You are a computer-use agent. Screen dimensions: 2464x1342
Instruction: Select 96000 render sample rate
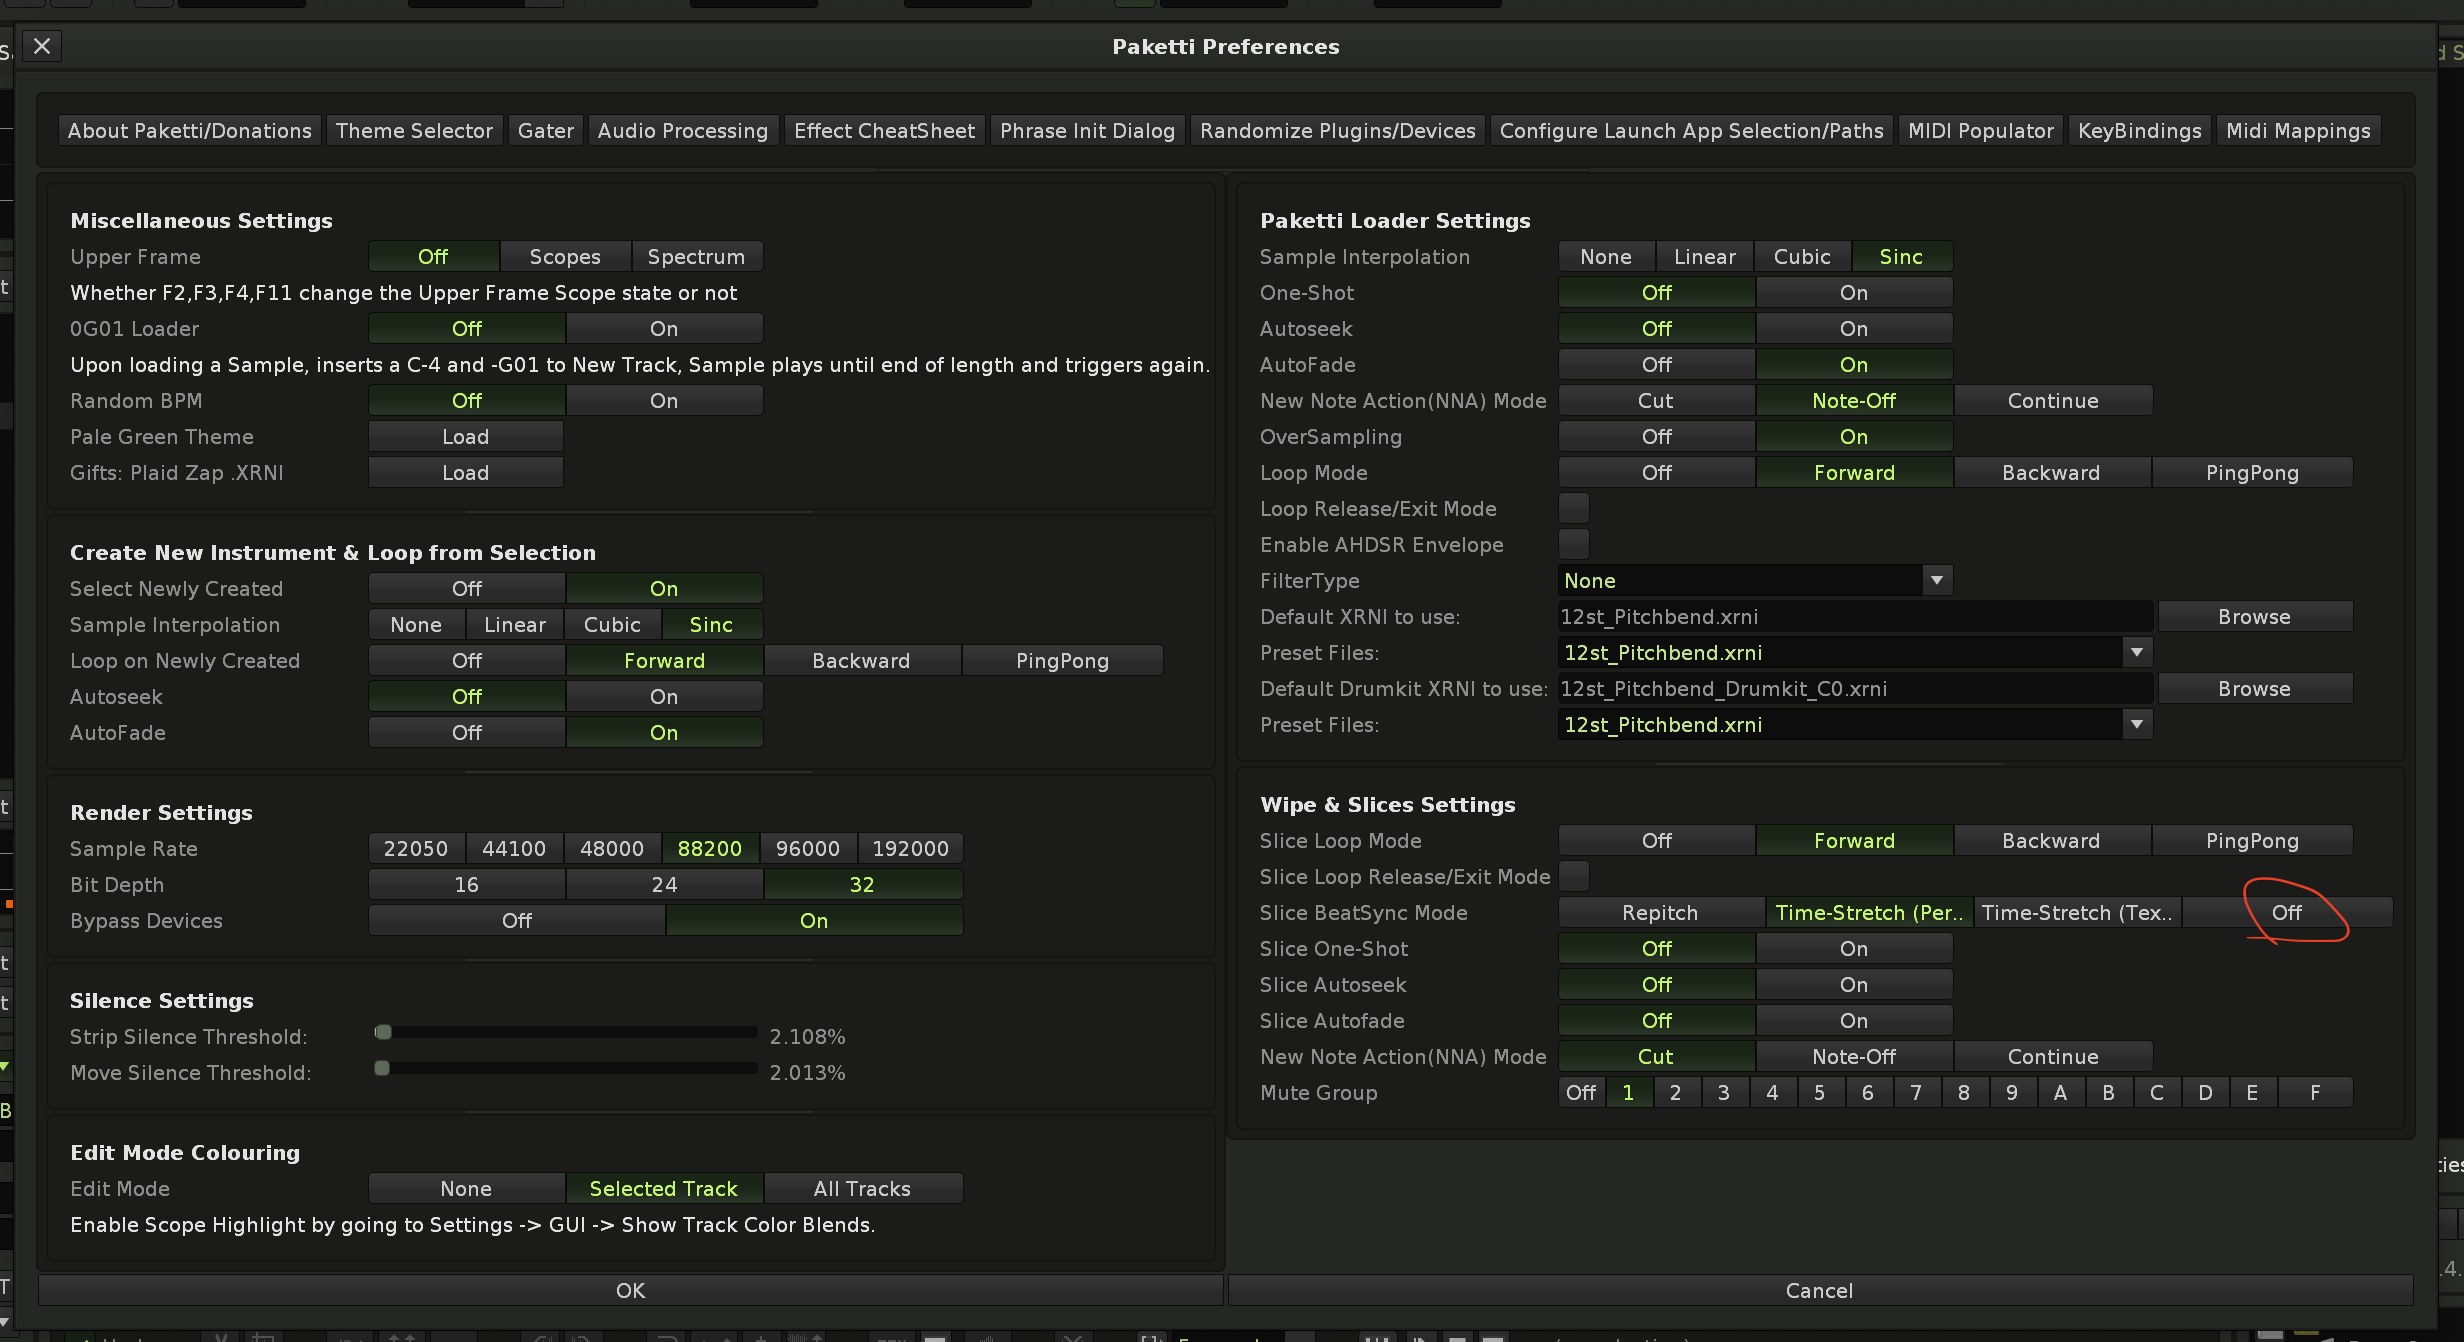tap(808, 849)
